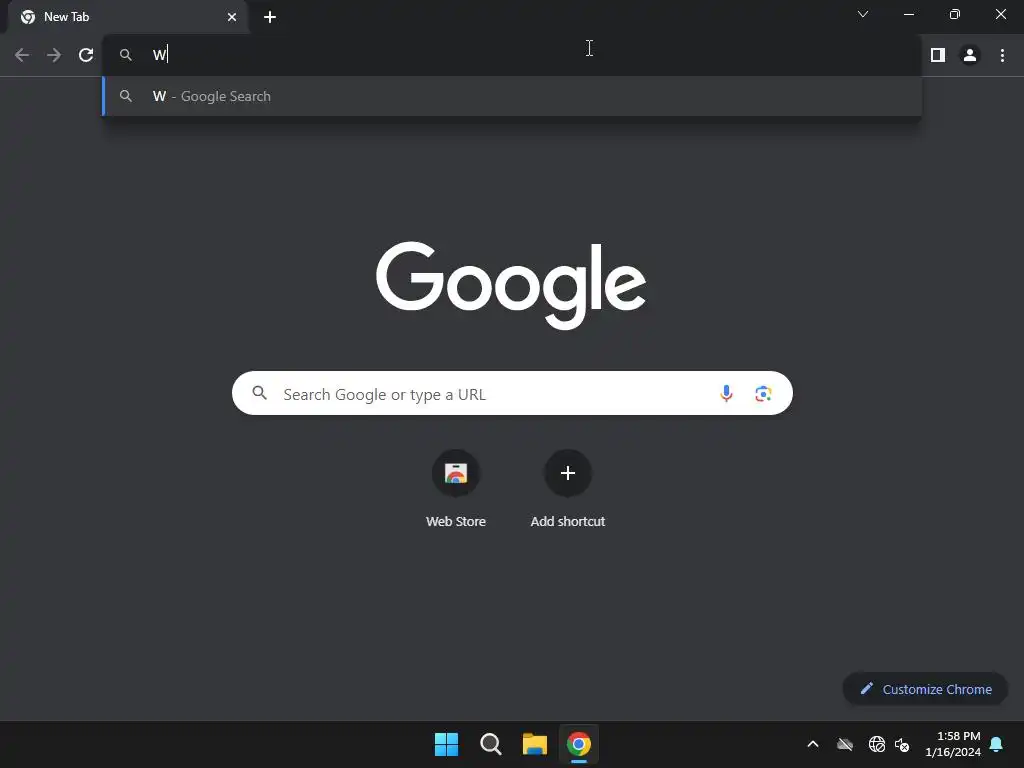Reload the page with the refresh icon
Viewport: 1024px width, 768px height.
[x=86, y=55]
